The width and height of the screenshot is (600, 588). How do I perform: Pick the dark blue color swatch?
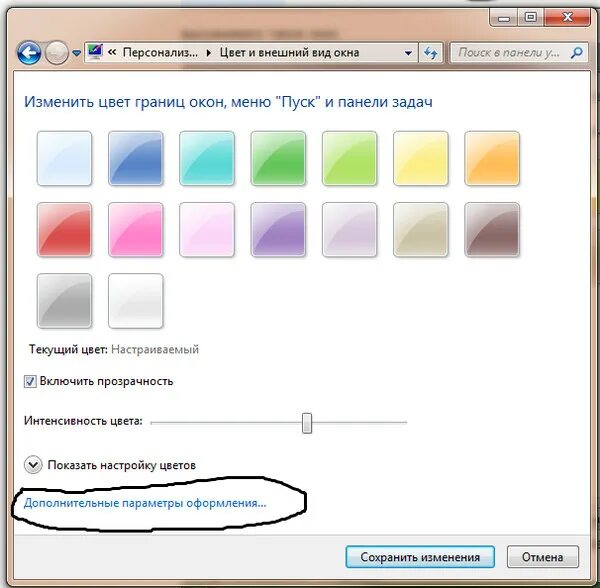135,158
